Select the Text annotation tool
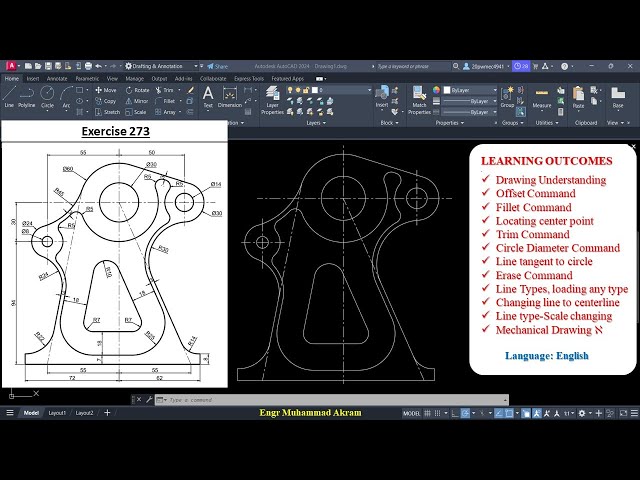Screen dimensions: 640x480 (208, 97)
